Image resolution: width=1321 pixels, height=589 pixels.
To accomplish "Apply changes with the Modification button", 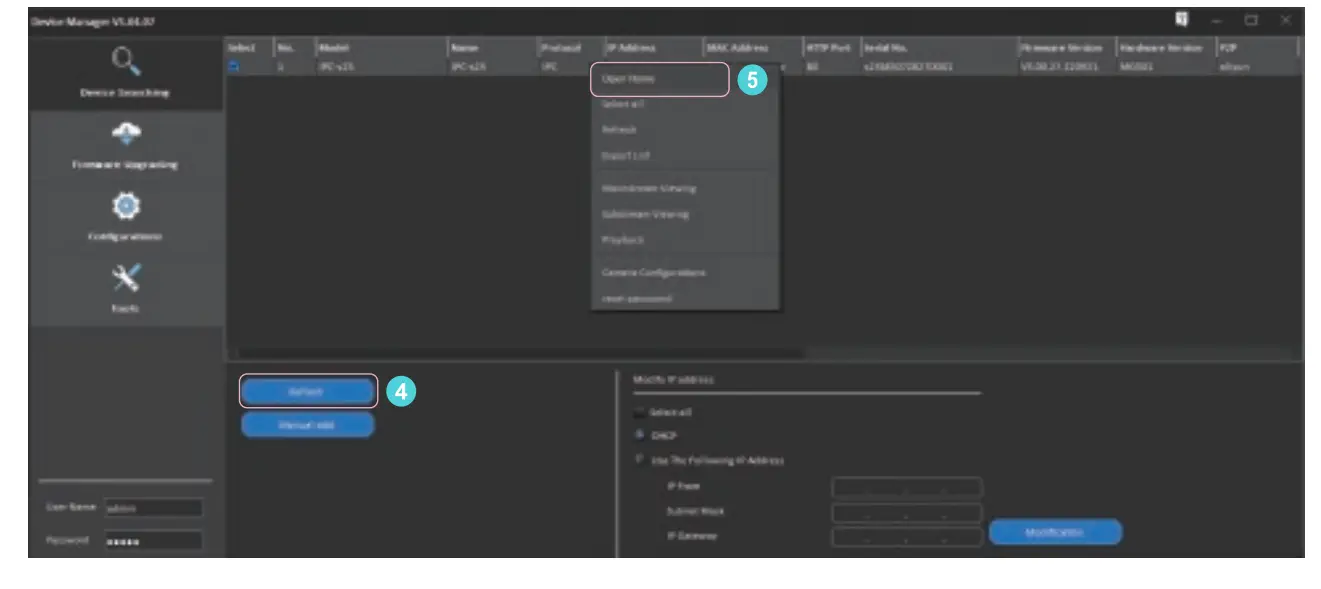I will (1056, 532).
